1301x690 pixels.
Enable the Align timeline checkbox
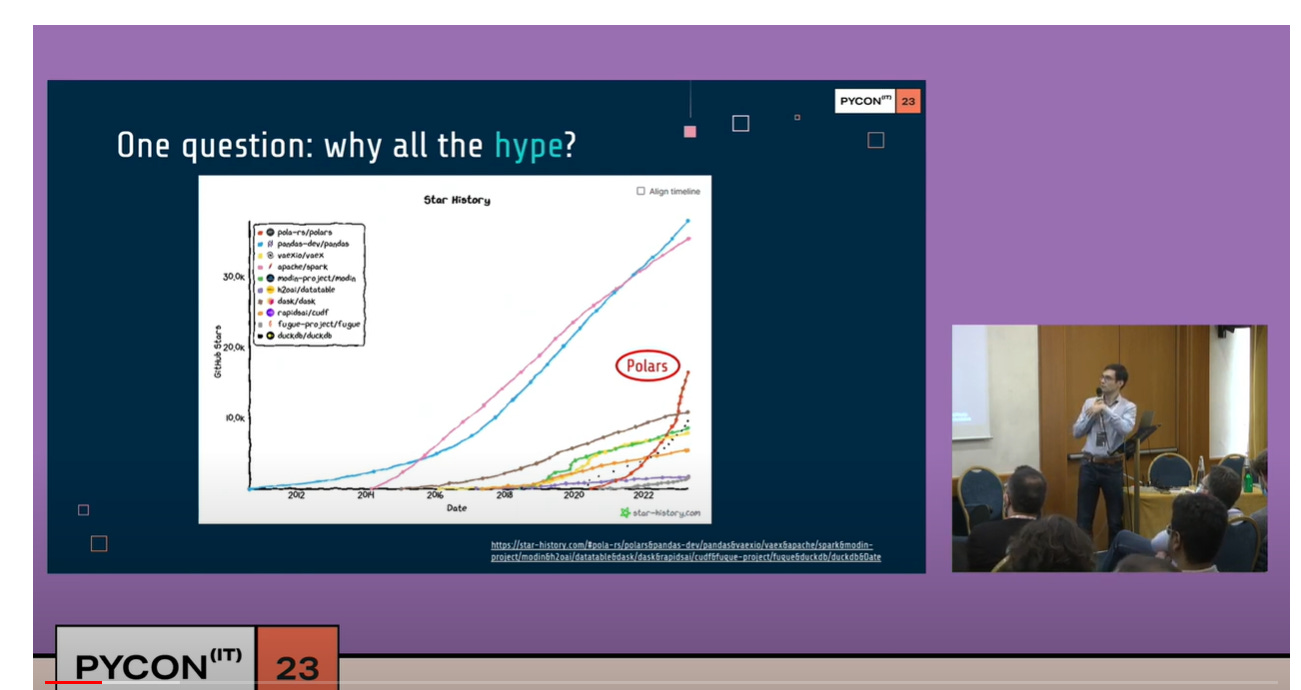641,191
